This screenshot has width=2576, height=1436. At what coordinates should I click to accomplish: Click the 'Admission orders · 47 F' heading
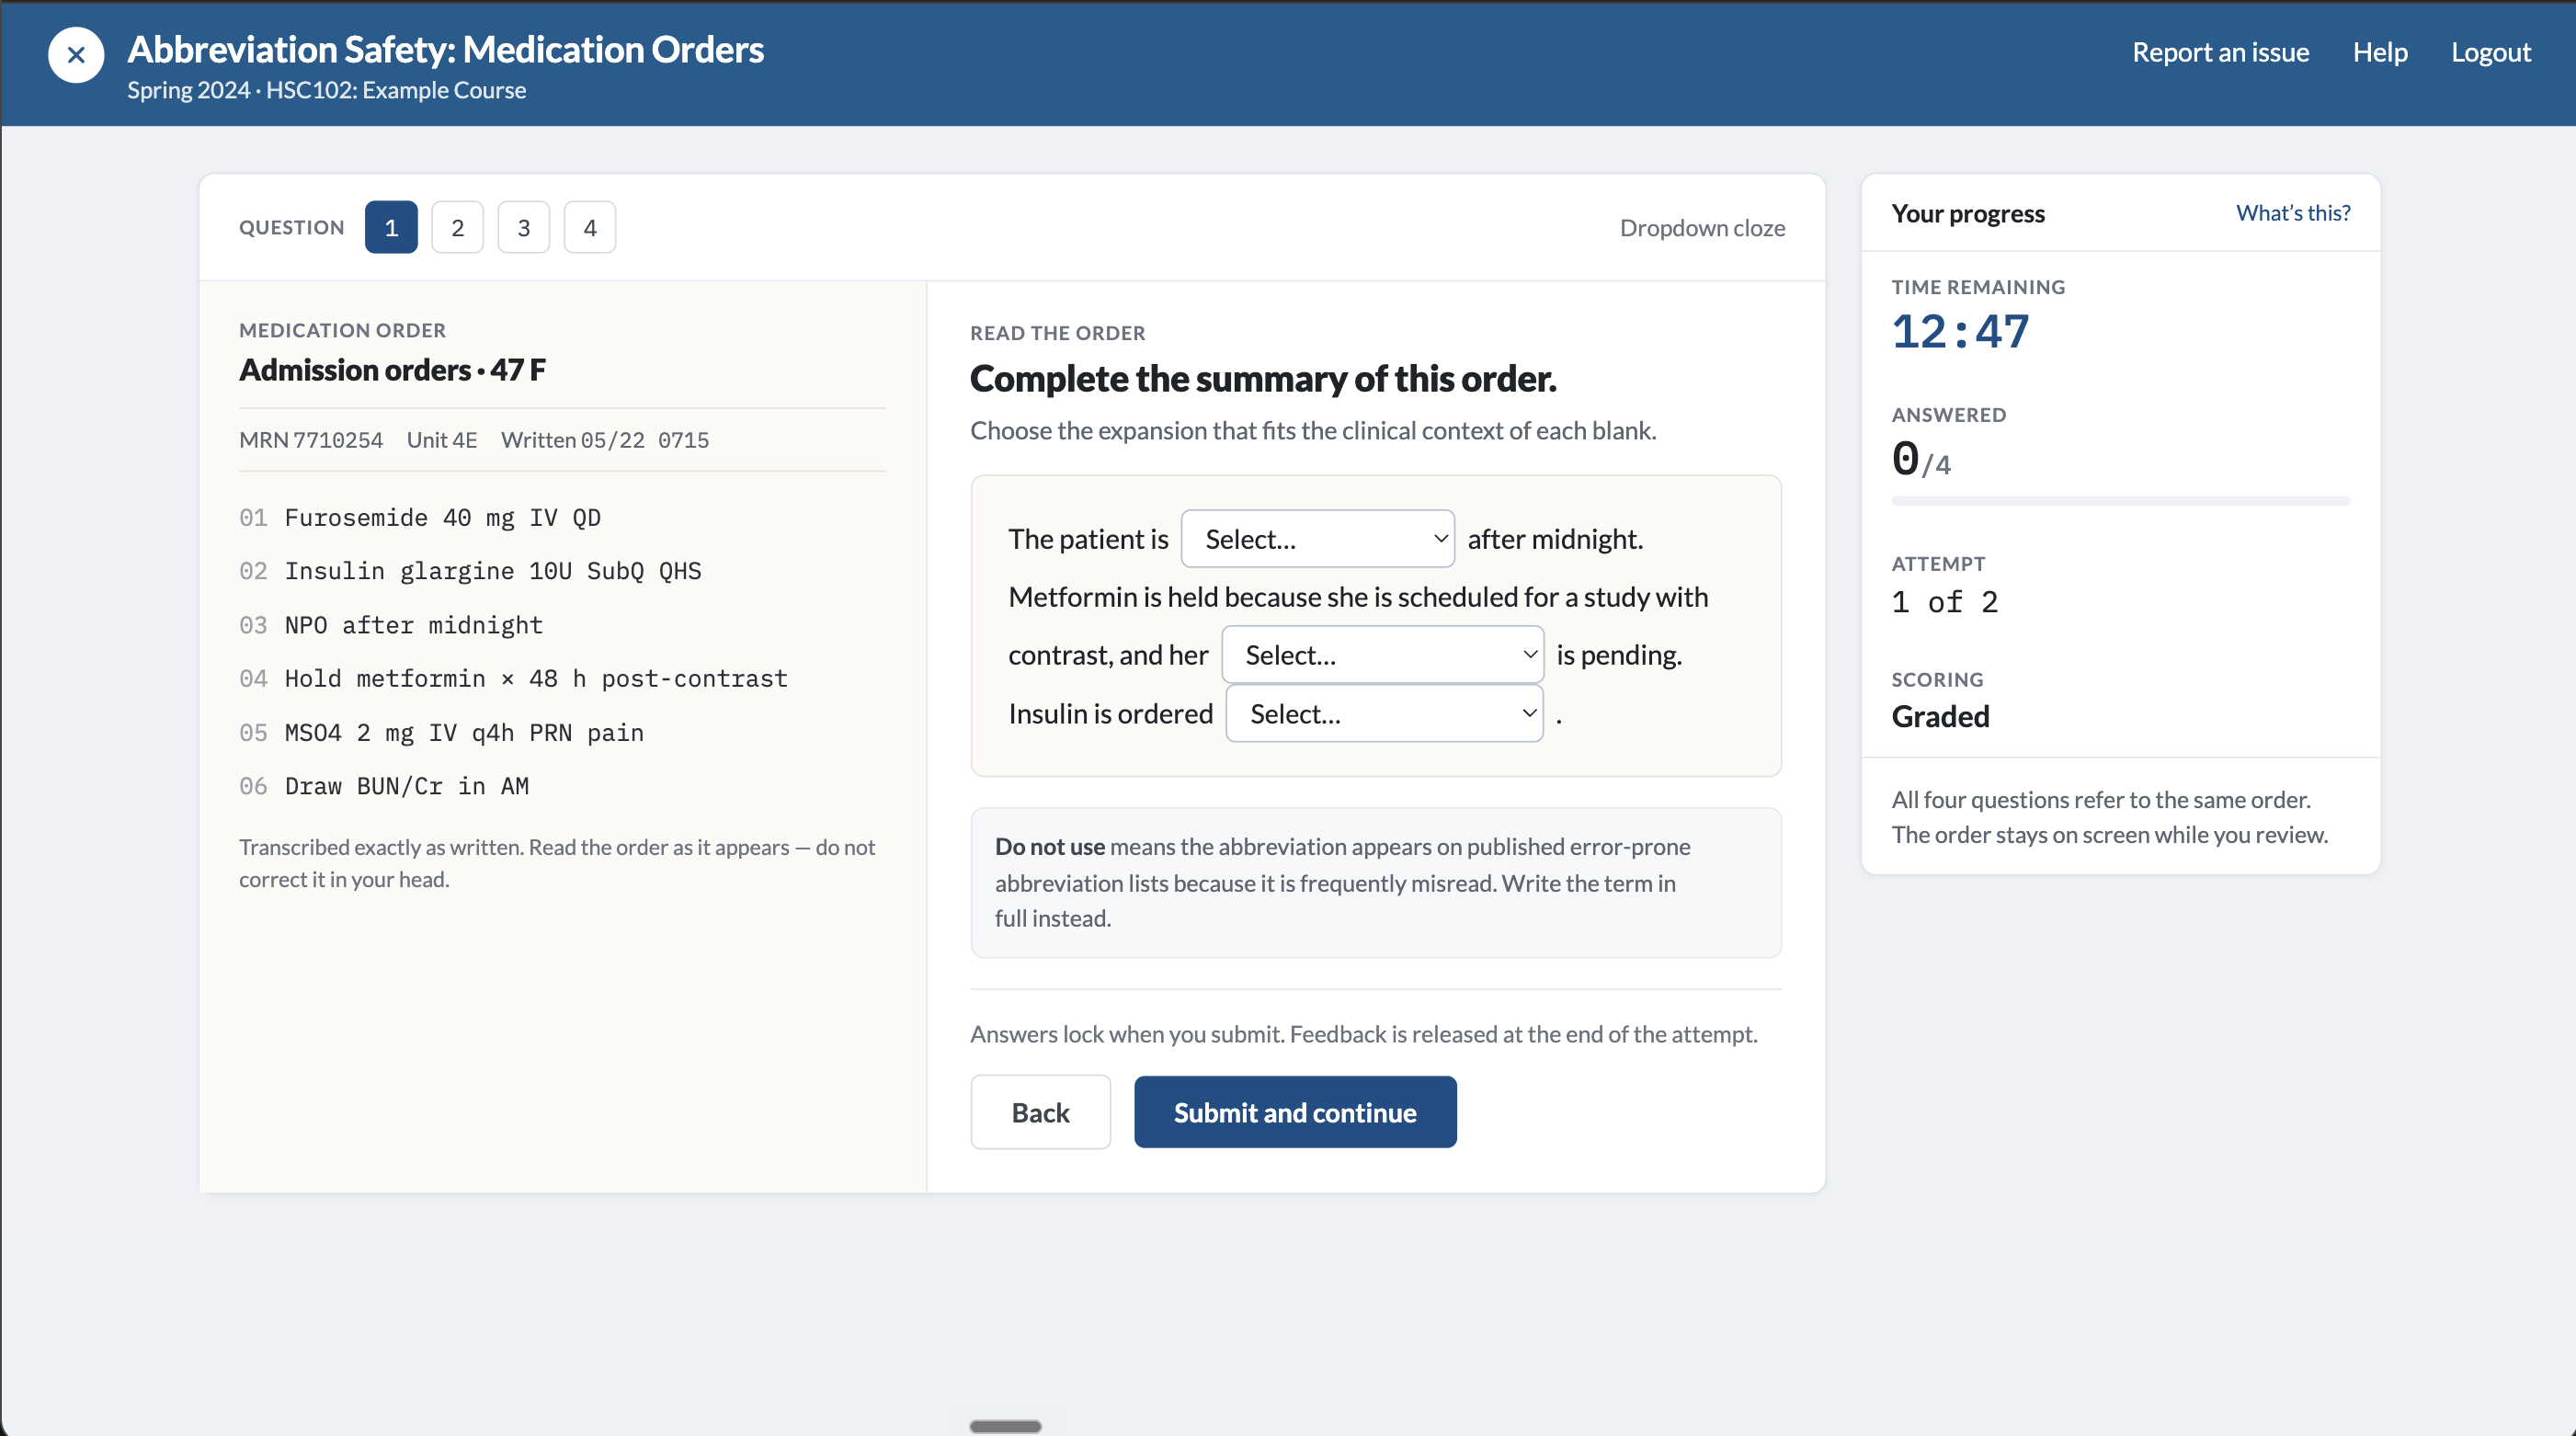tap(392, 370)
